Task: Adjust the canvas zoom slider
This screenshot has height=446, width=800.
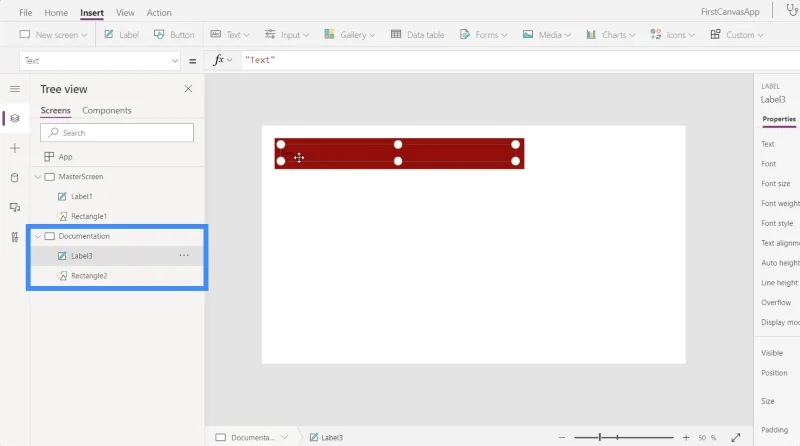Action: (x=623, y=437)
